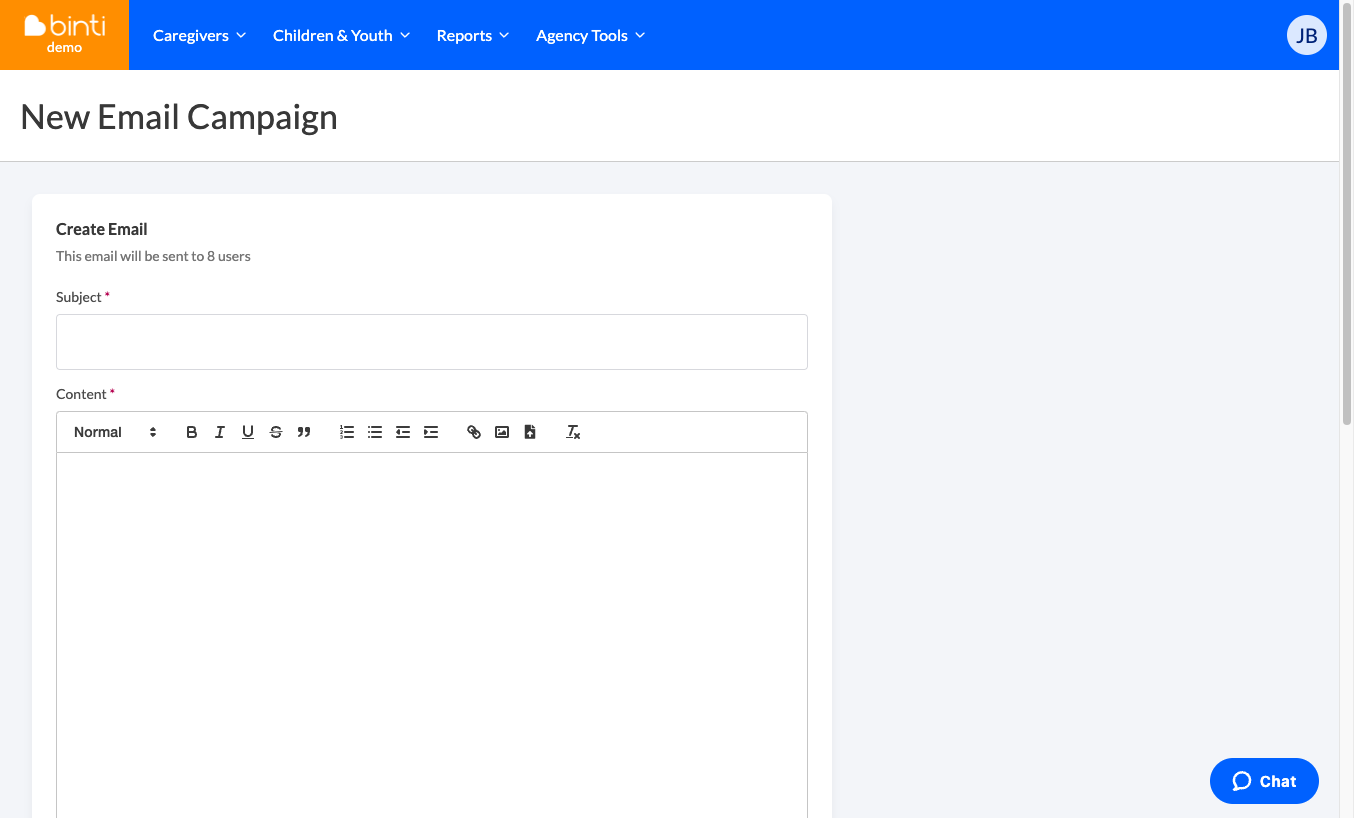This screenshot has width=1354, height=818.
Task: Insert a bulleted list
Action: (375, 432)
